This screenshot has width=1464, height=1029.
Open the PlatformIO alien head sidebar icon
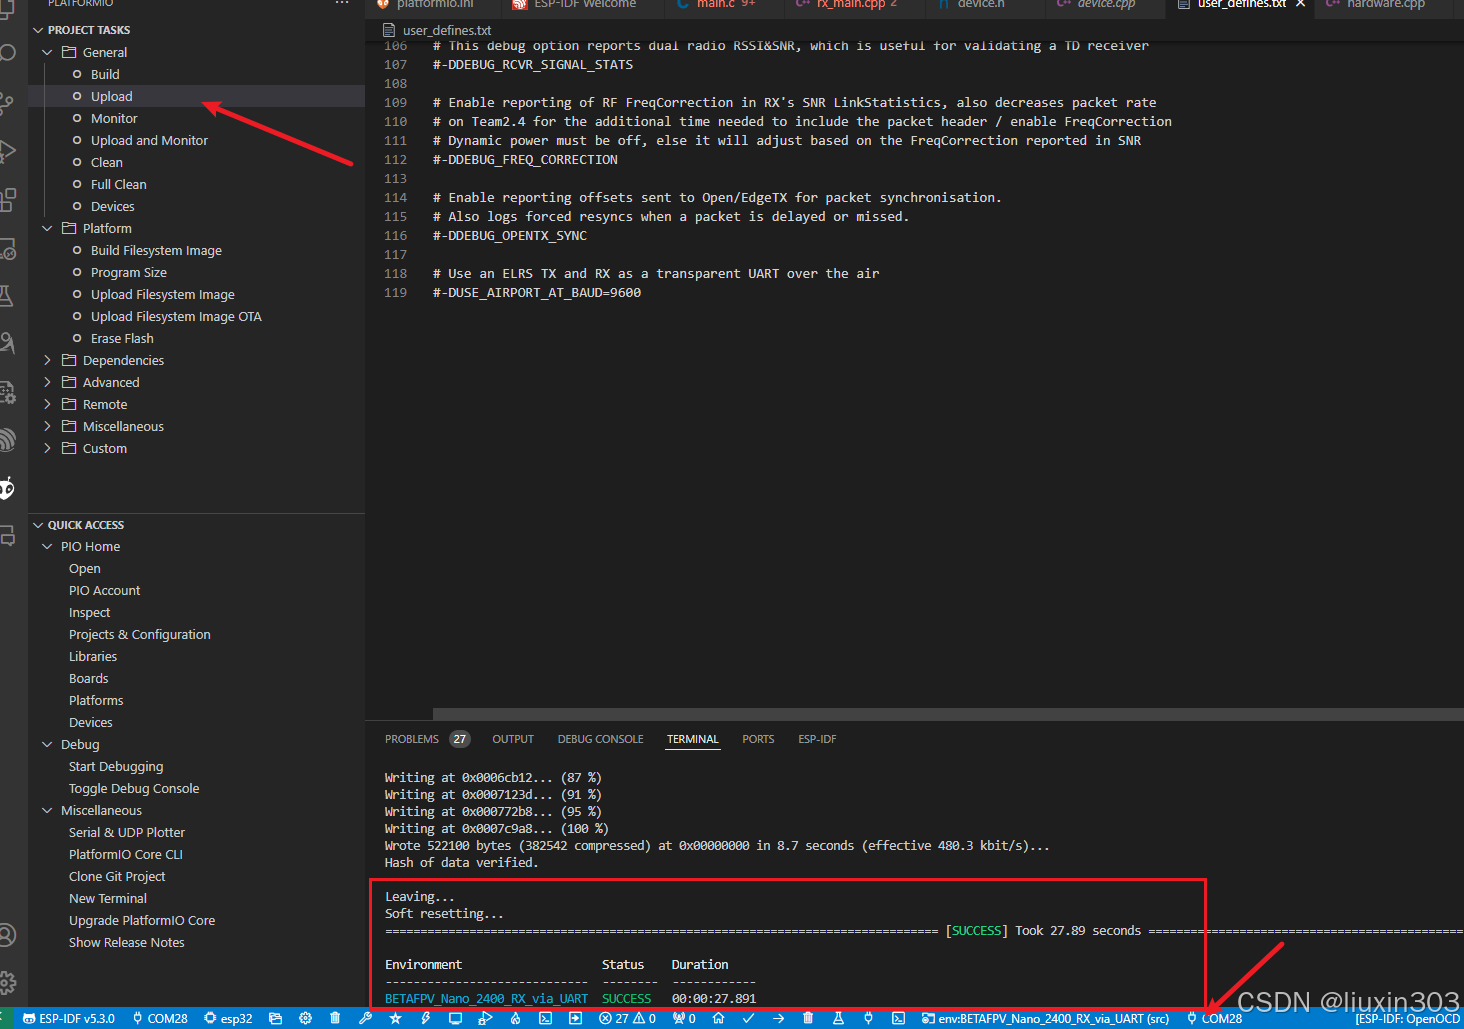pos(7,488)
